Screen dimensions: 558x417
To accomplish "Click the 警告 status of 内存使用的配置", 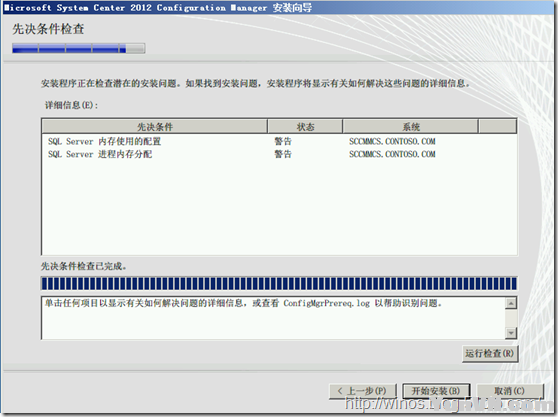I will point(283,141).
